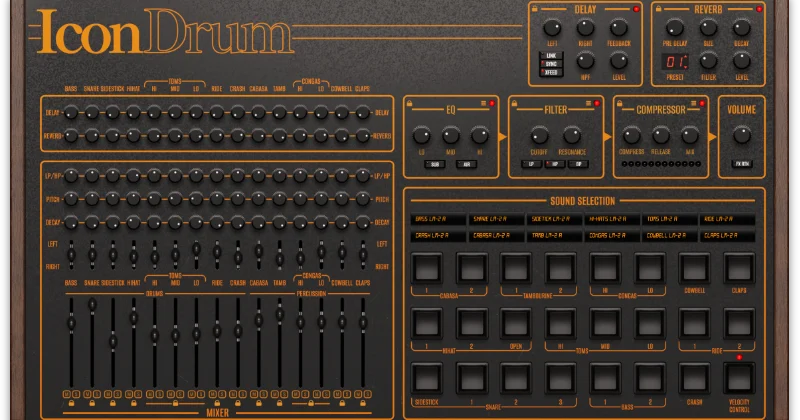Select the LP filter mode
800x420 pixels.
[532, 164]
